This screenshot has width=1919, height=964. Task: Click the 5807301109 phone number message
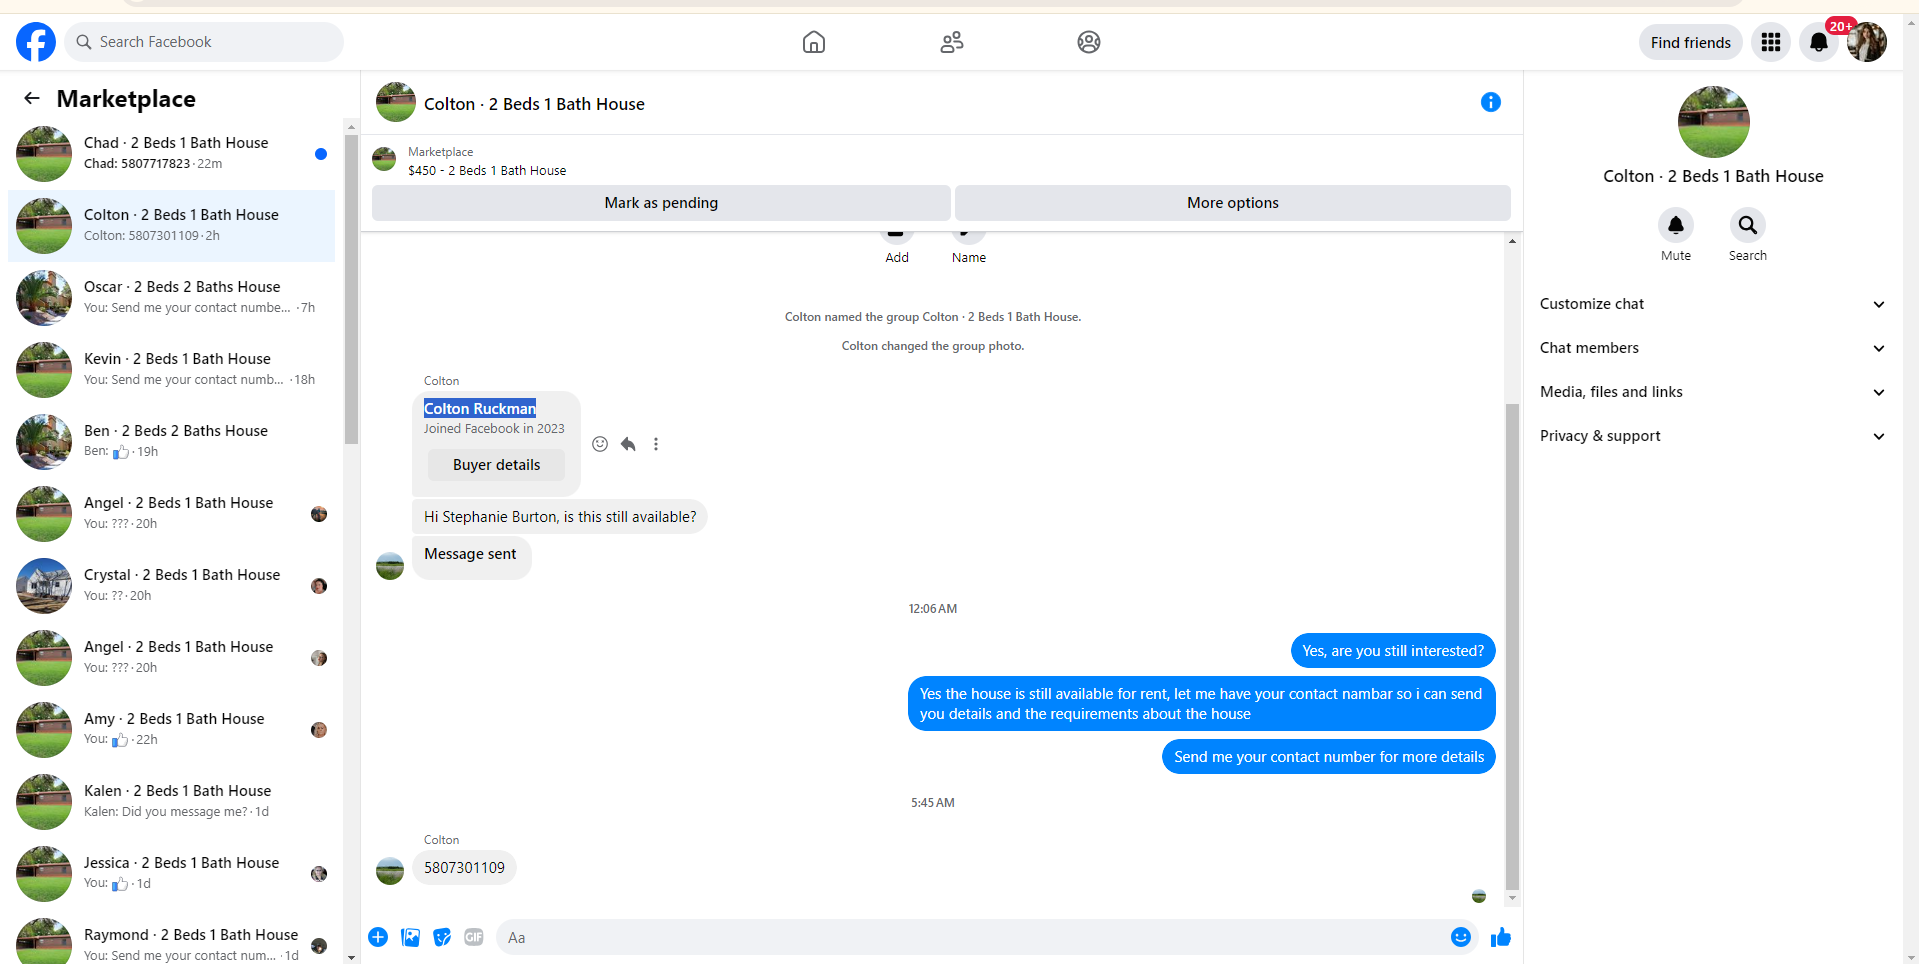pyautogui.click(x=464, y=868)
